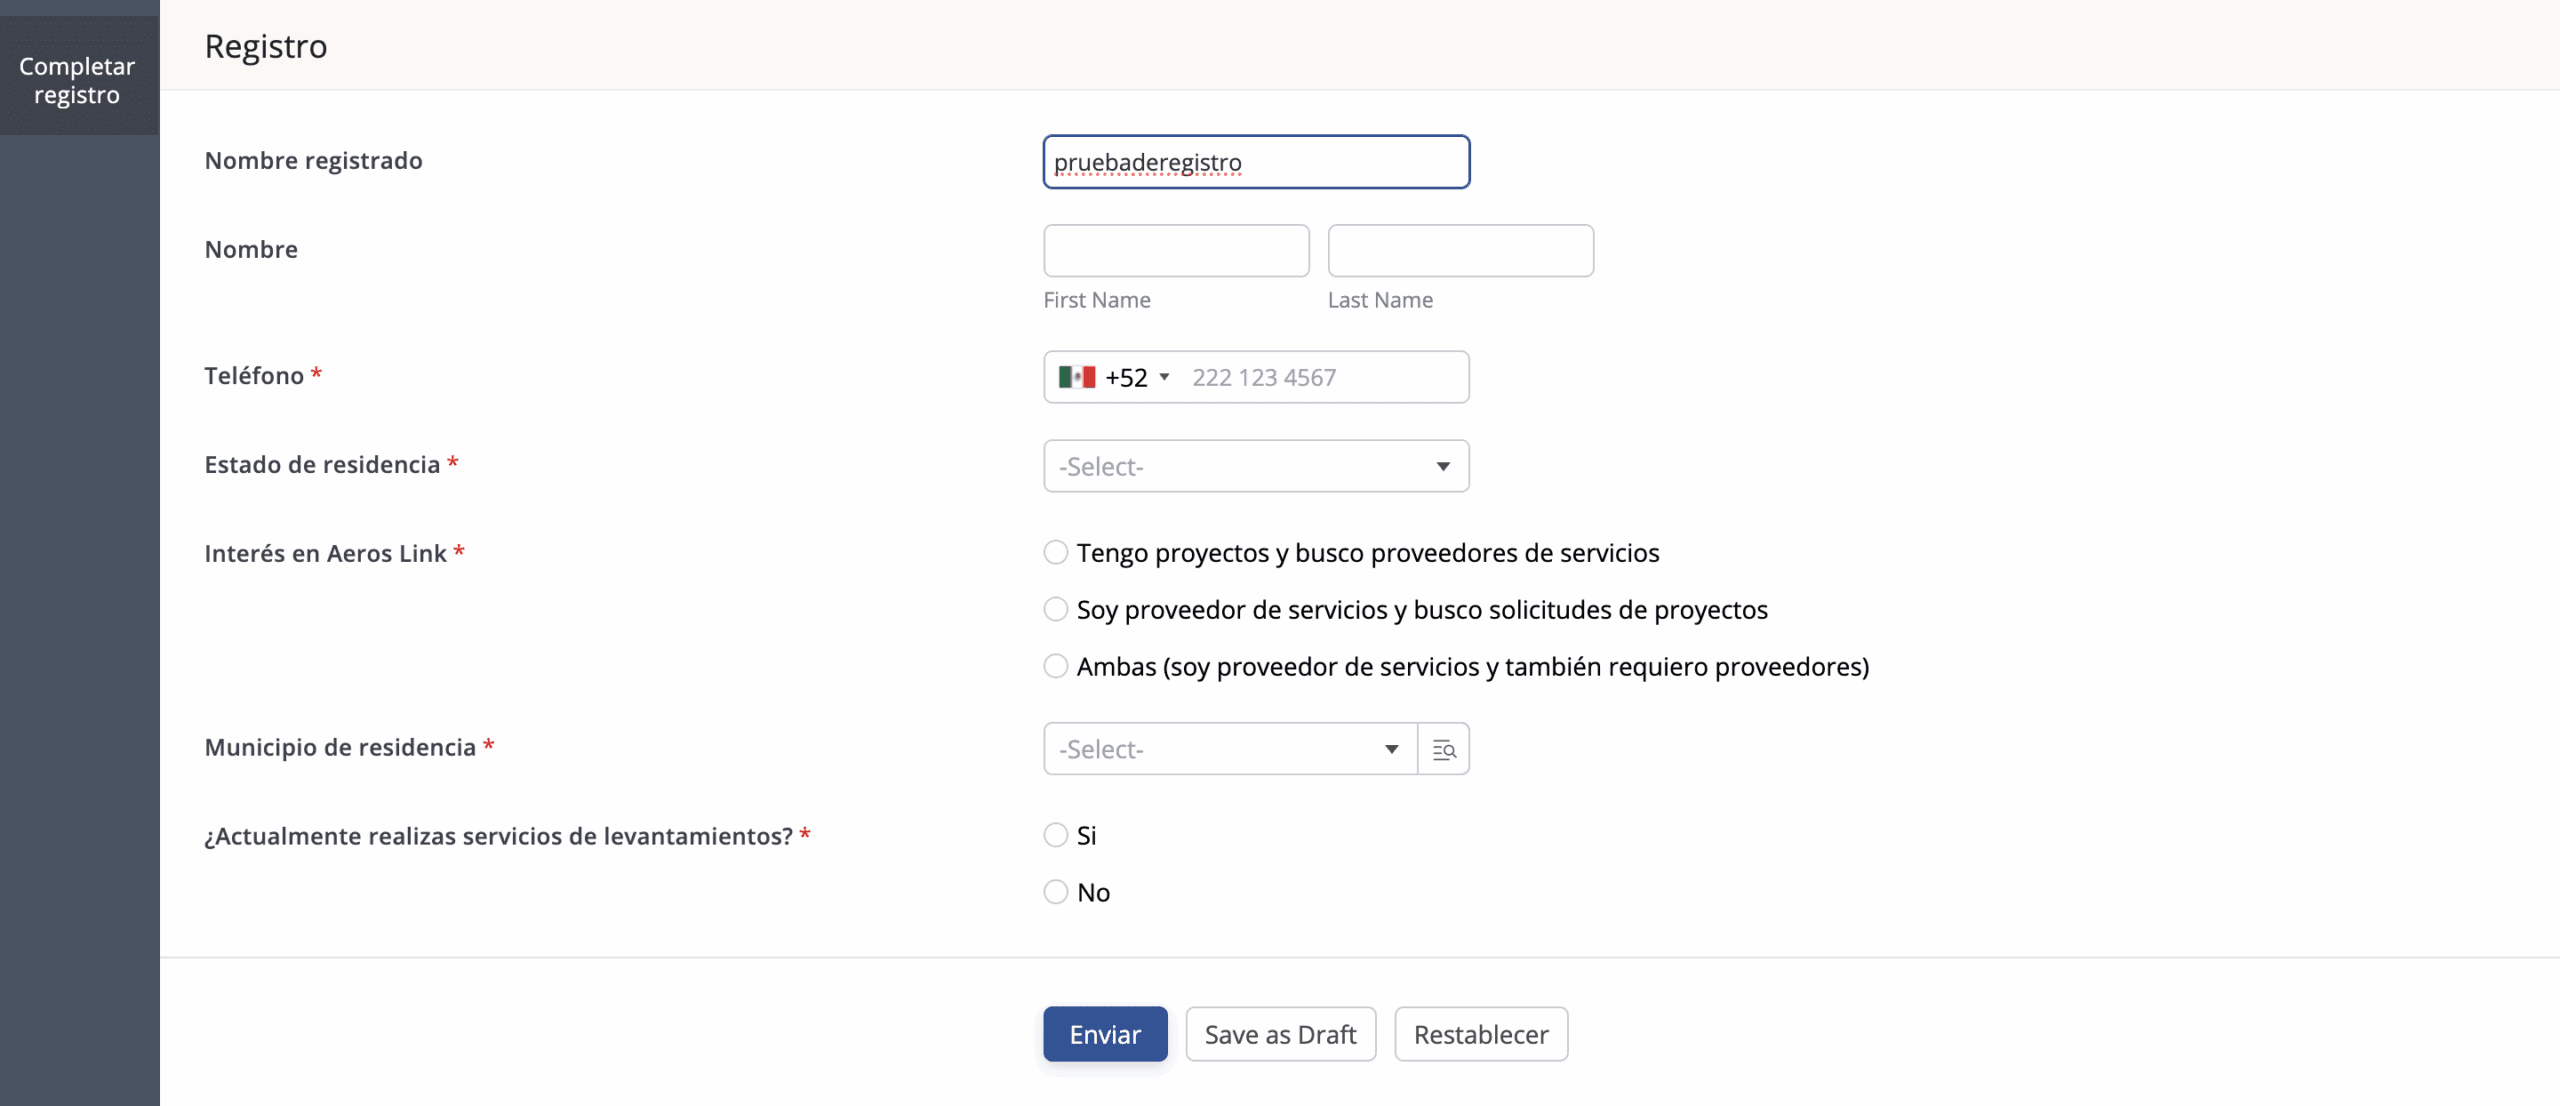This screenshot has height=1106, width=2560.
Task: Click the 'Interés en Aeros Link' label
Action: [326, 554]
